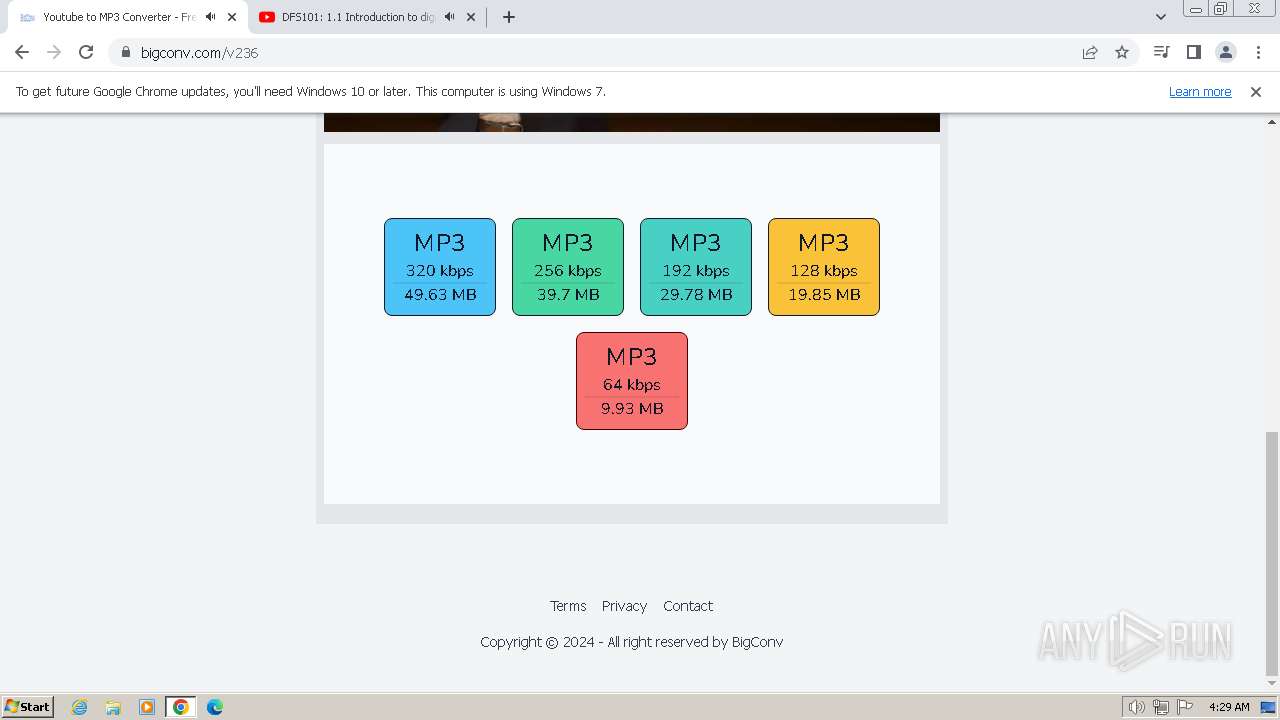
Task: Click the Learn more link in update bar
Action: click(1200, 91)
